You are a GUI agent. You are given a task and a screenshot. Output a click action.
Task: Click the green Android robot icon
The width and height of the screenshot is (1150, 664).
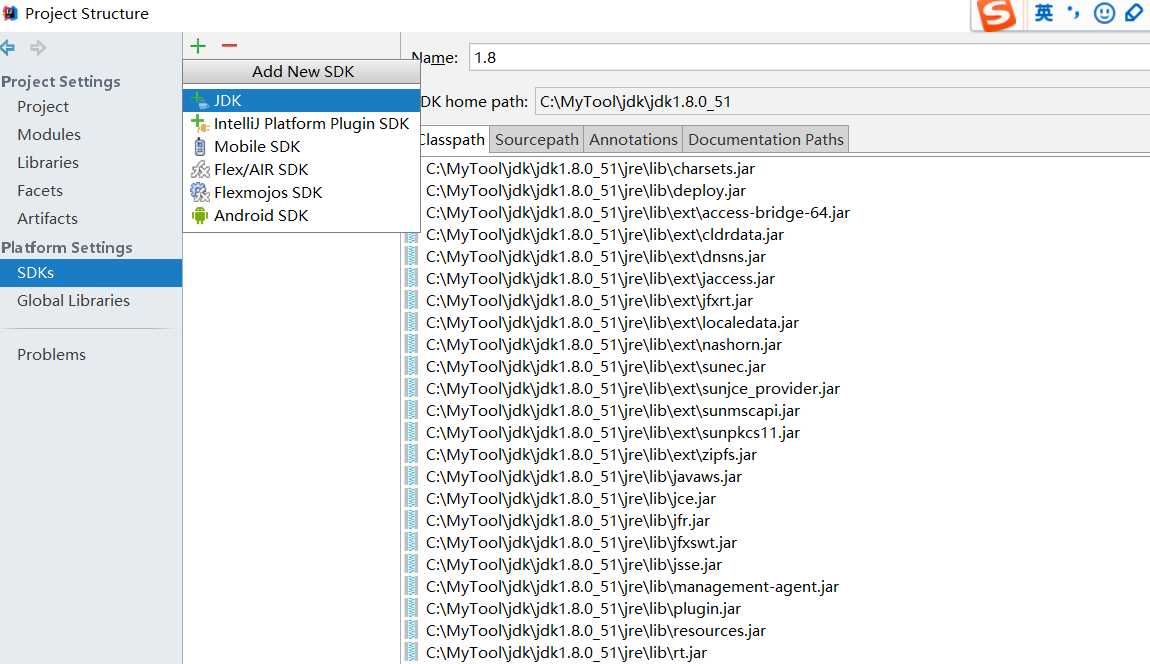(x=199, y=216)
